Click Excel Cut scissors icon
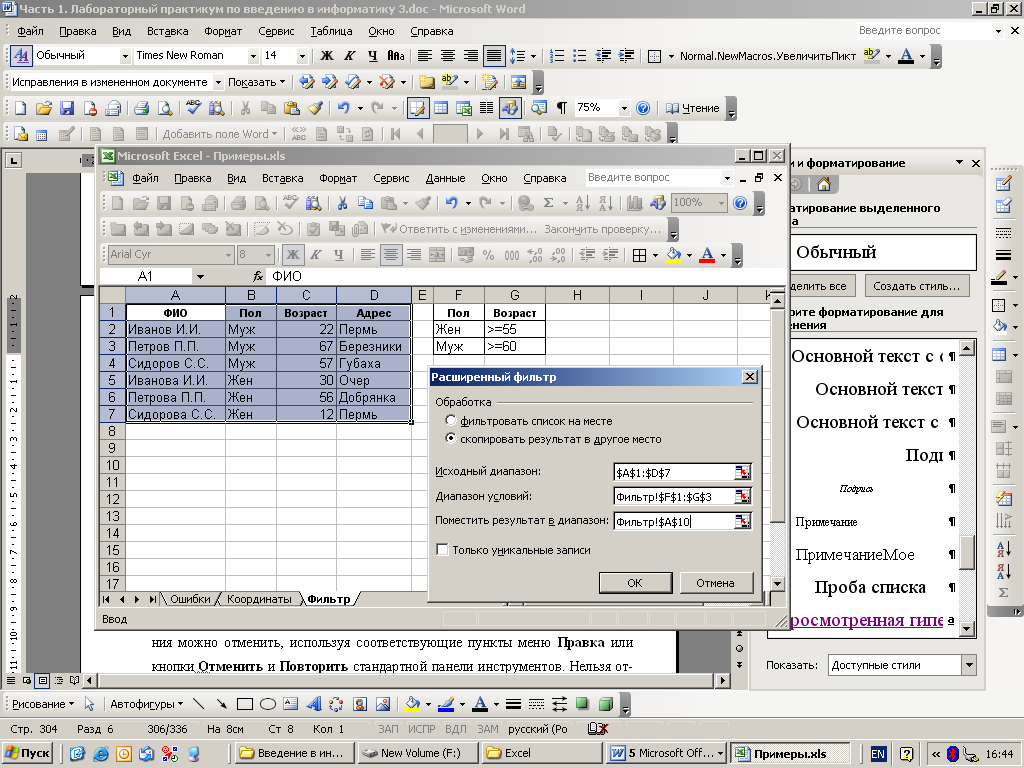The image size is (1024, 768). 342,203
